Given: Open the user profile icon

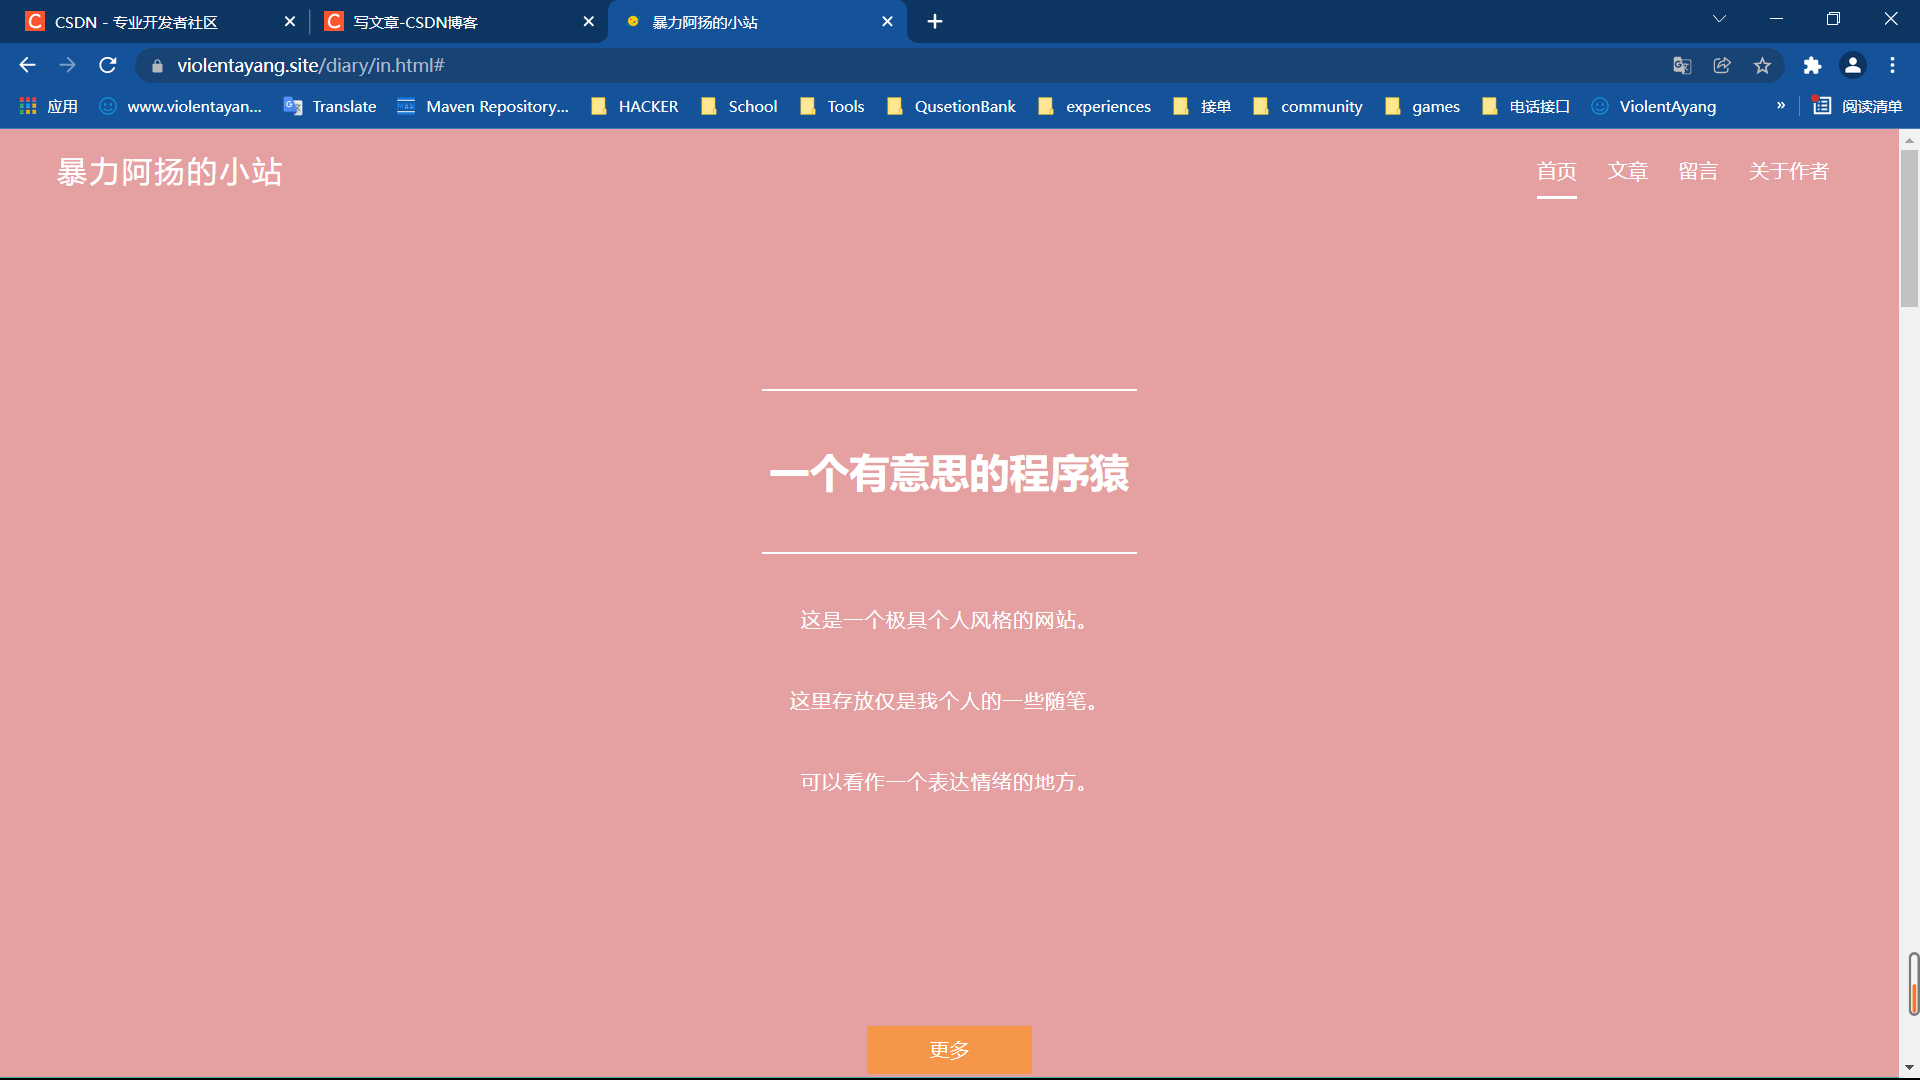Looking at the screenshot, I should tap(1852, 65).
